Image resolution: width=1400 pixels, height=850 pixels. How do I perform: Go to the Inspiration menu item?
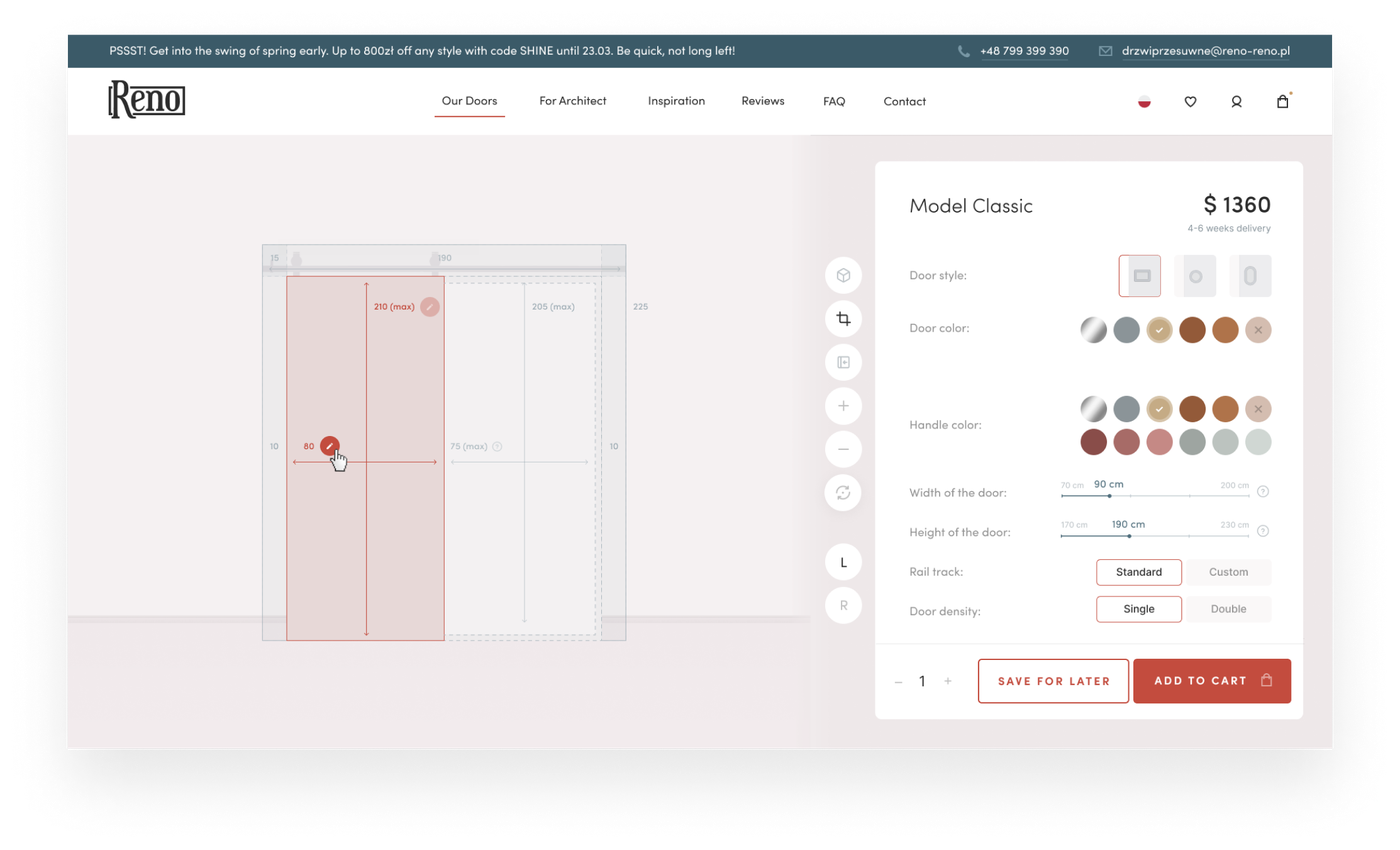tap(676, 101)
